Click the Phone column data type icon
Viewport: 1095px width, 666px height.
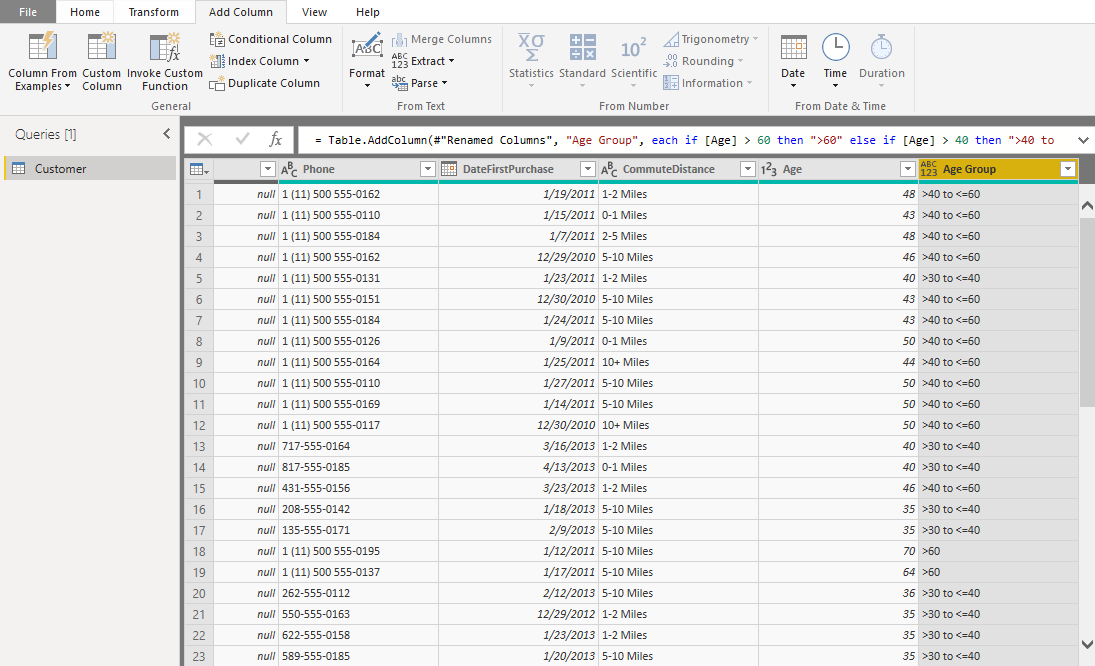pyautogui.click(x=288, y=169)
